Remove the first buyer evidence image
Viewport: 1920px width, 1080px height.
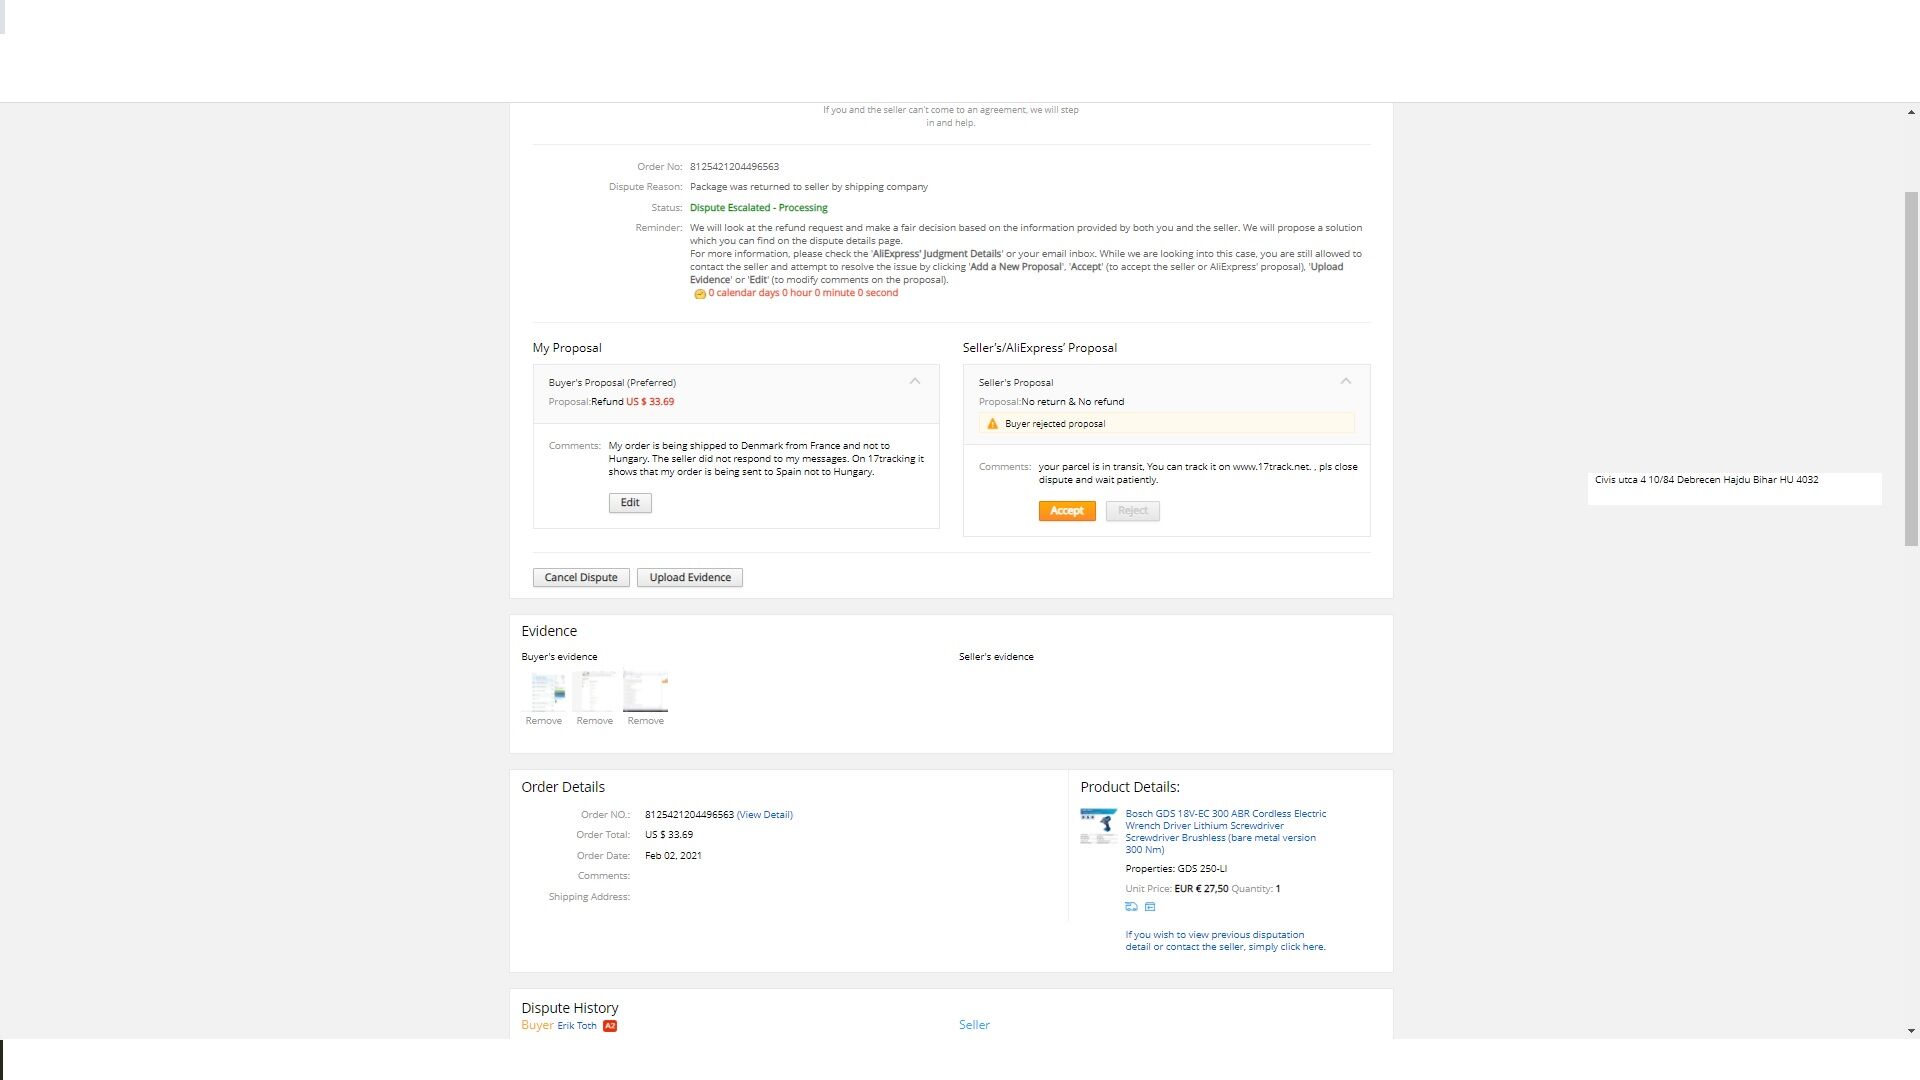[544, 721]
